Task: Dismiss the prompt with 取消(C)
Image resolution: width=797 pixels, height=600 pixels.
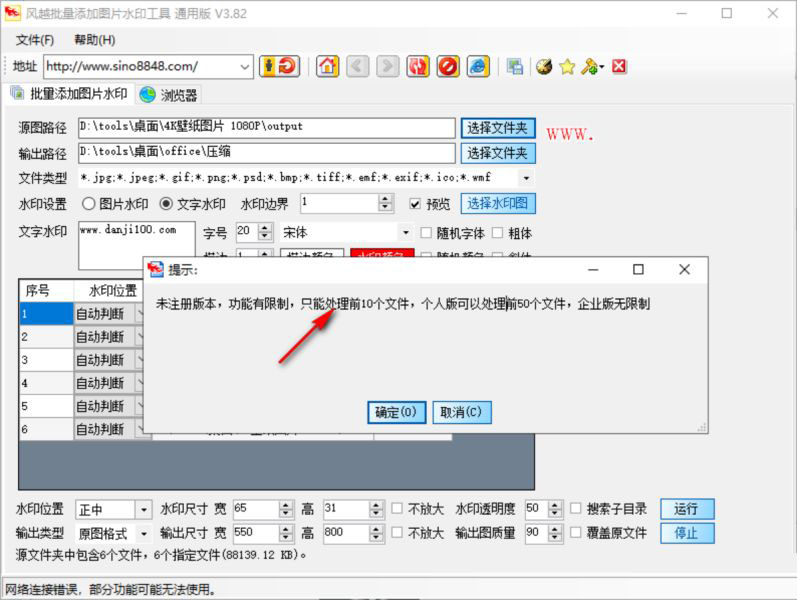Action: tap(462, 412)
